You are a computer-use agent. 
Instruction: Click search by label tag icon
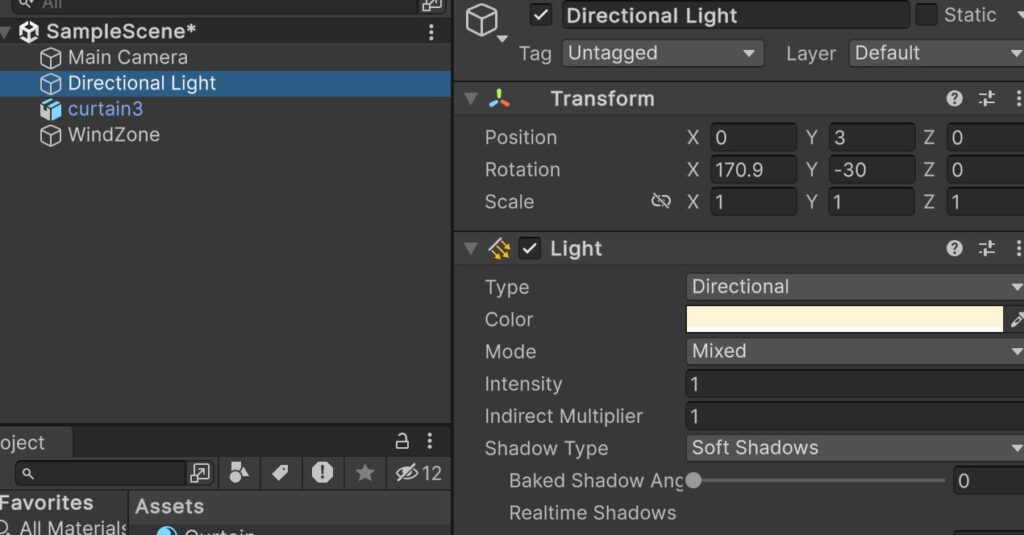(280, 473)
